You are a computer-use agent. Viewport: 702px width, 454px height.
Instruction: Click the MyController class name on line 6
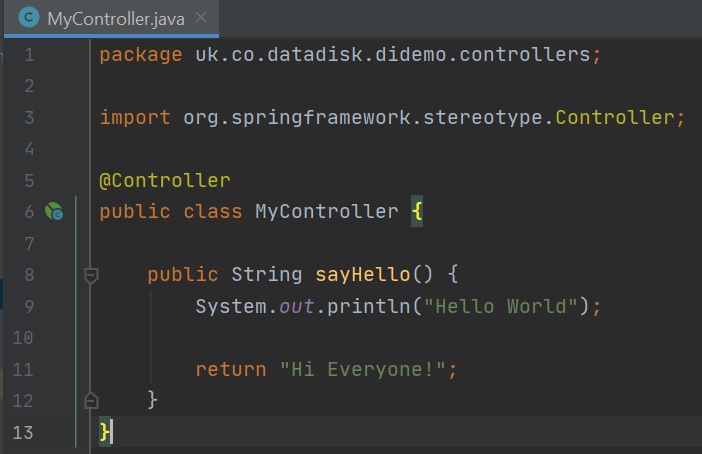[x=326, y=212]
